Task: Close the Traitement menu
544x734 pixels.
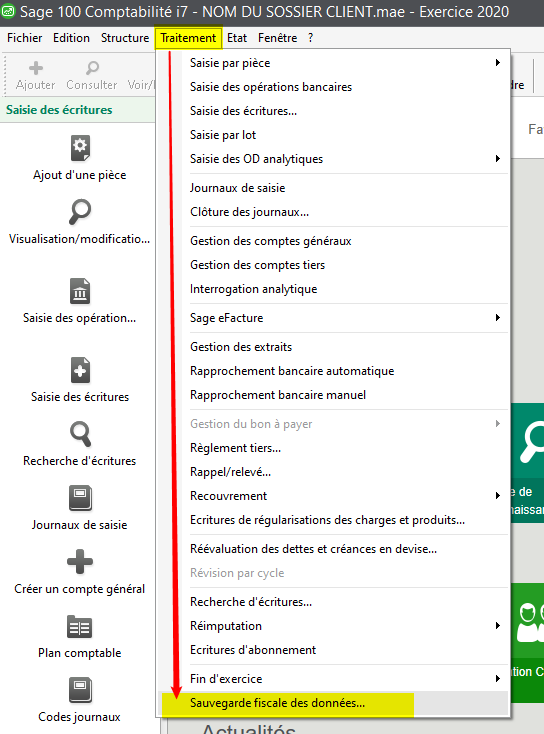Action: [x=188, y=38]
